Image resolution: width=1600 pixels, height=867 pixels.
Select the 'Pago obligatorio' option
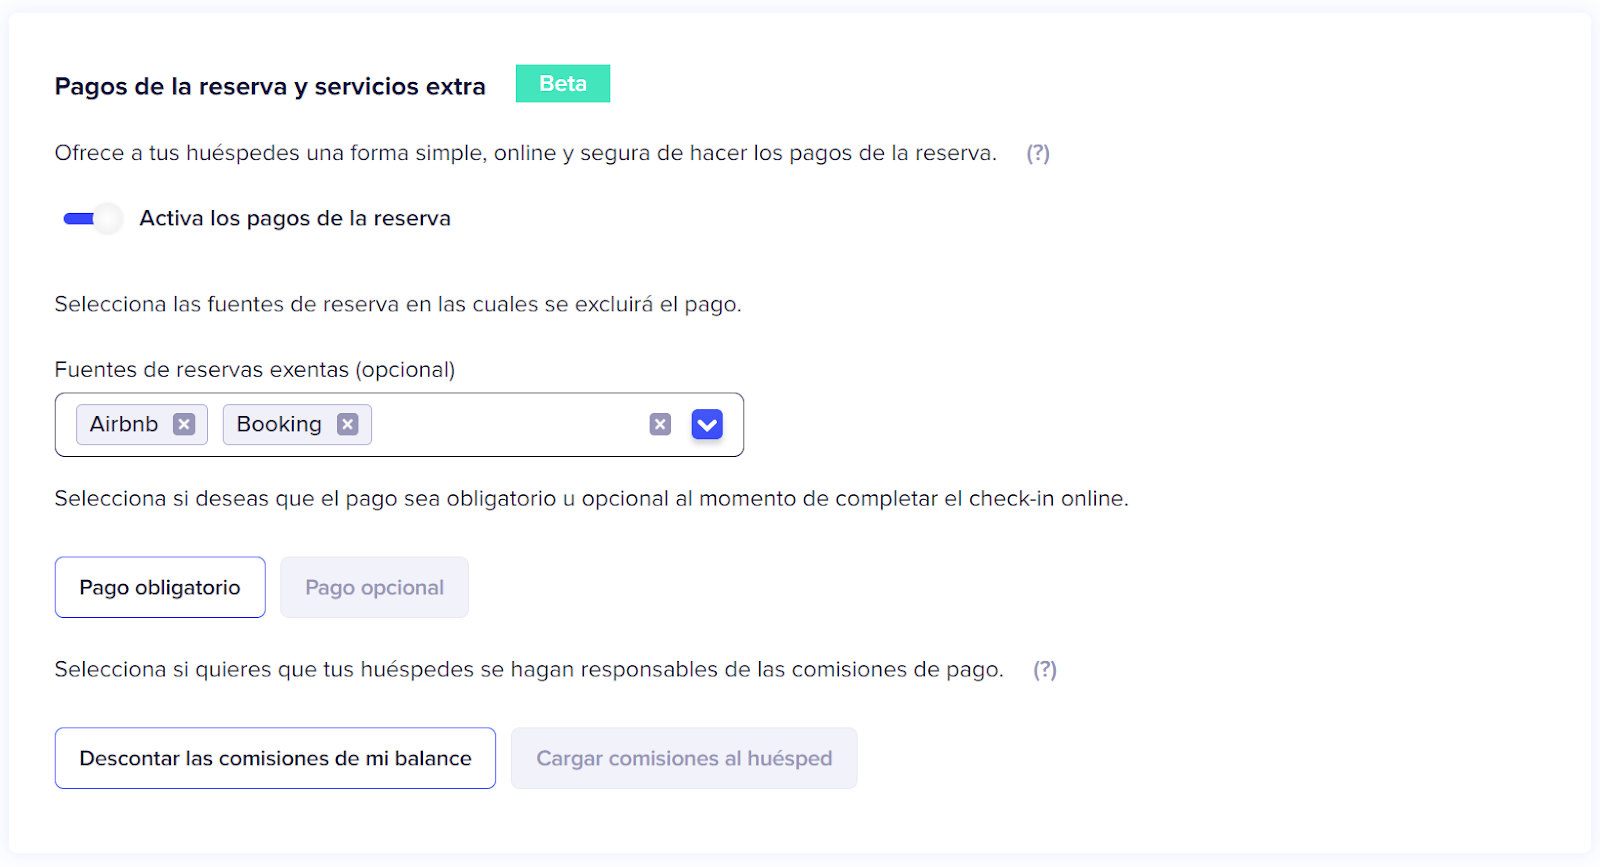[160, 588]
